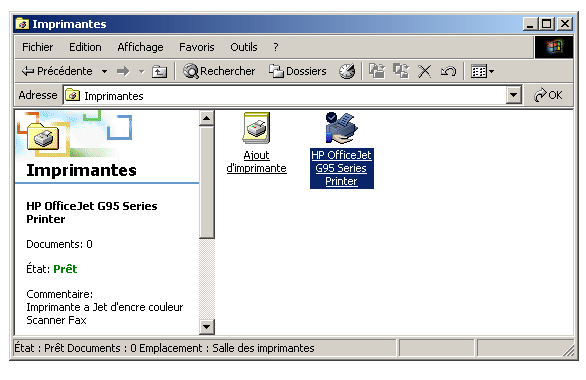
Task: Click the window resize grip
Action: [x=569, y=350]
